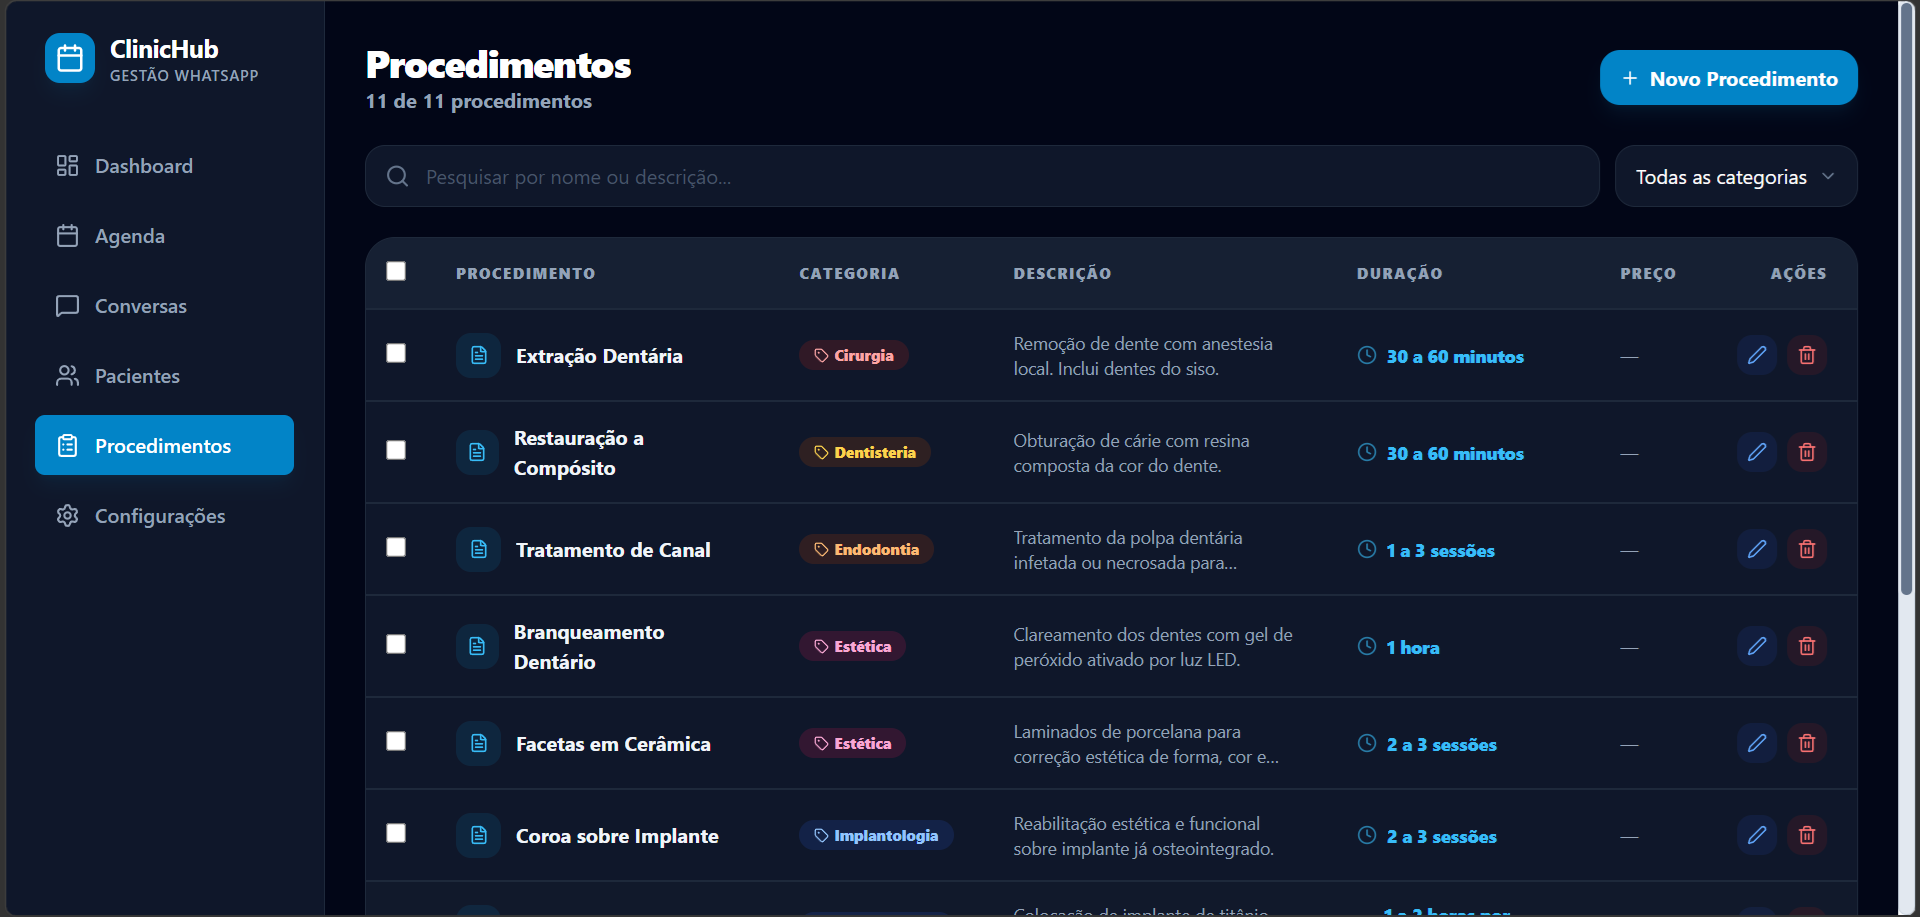Click the Implantologia category badge

pos(876,835)
